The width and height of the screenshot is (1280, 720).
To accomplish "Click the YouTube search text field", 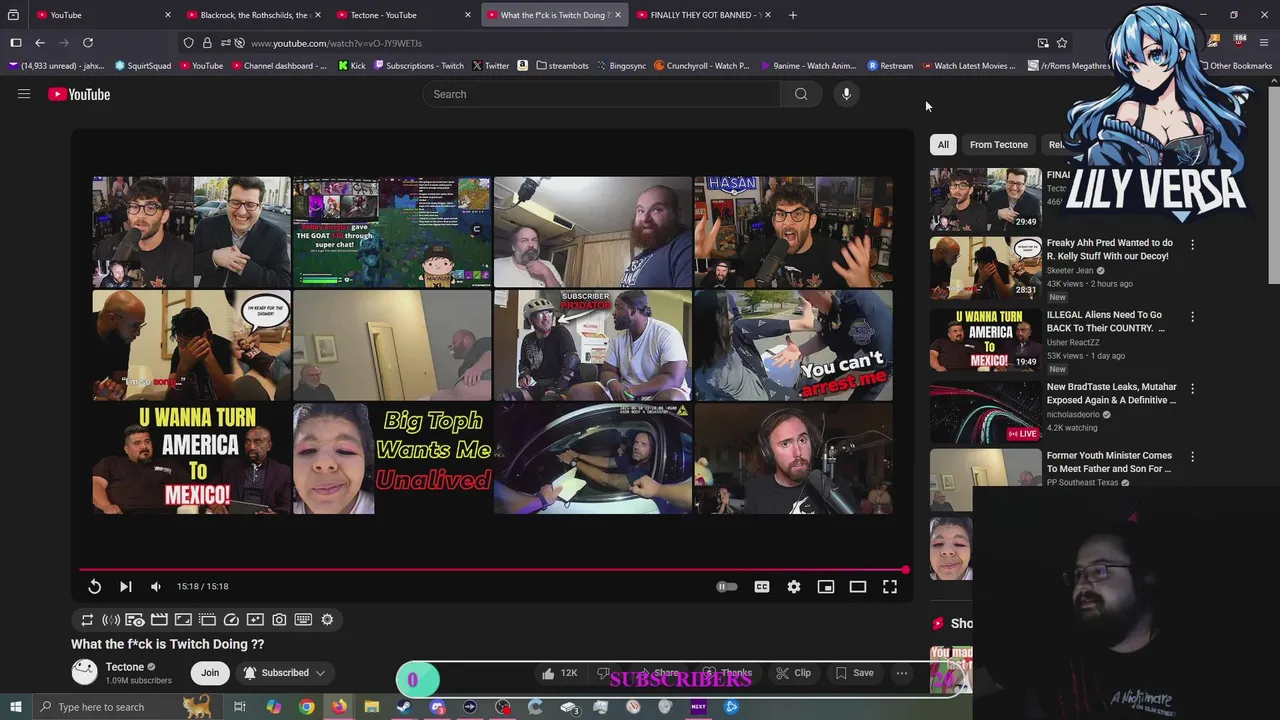I will click(602, 94).
